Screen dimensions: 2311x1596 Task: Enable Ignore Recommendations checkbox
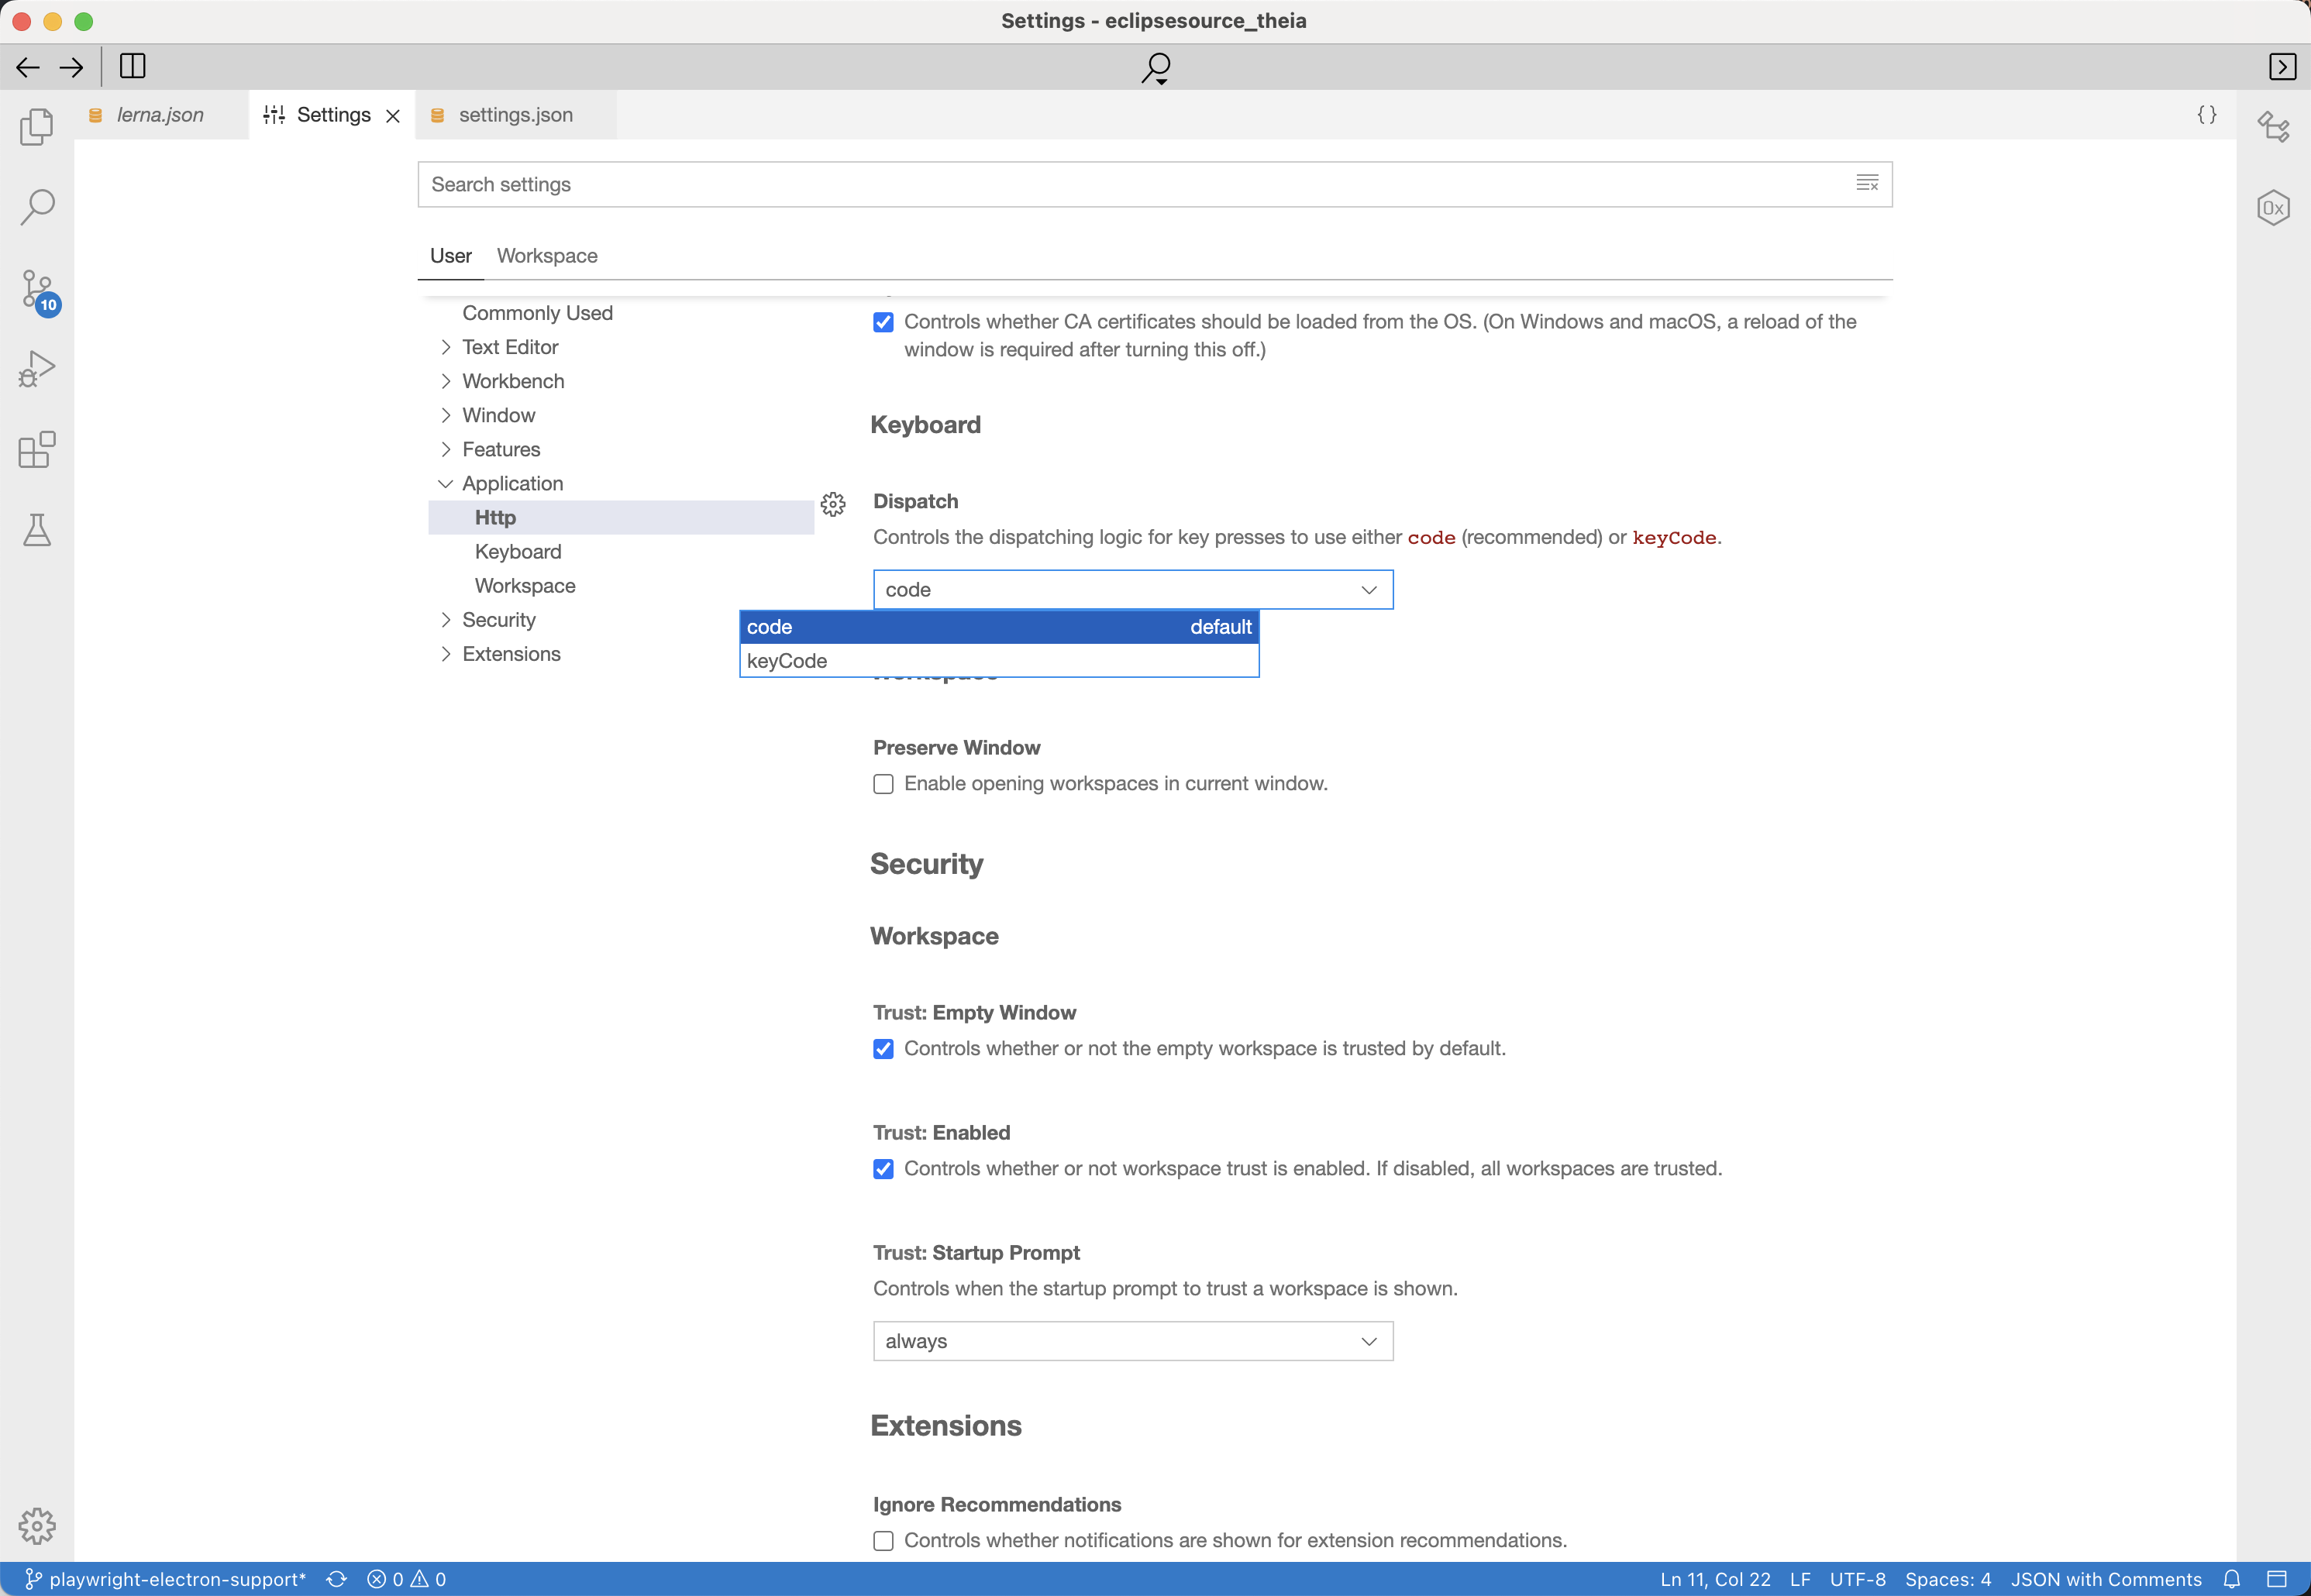(883, 1541)
